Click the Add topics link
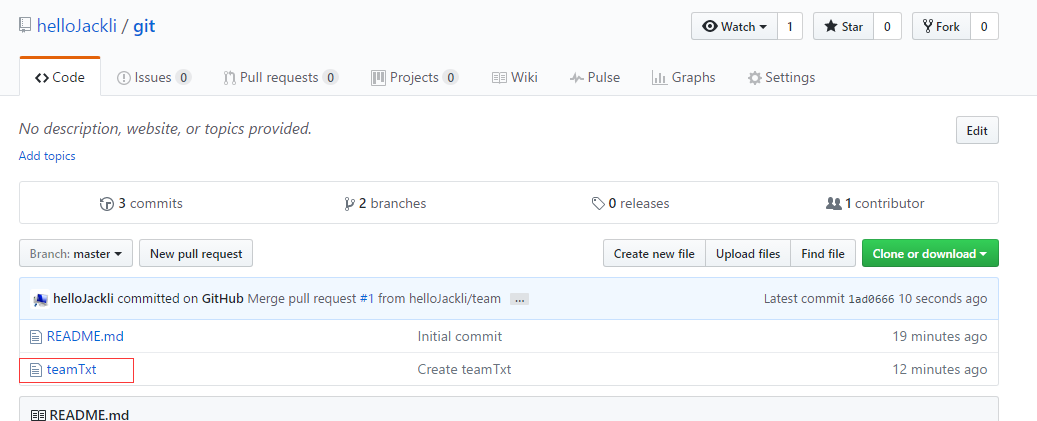This screenshot has width=1037, height=421. pyautogui.click(x=47, y=156)
